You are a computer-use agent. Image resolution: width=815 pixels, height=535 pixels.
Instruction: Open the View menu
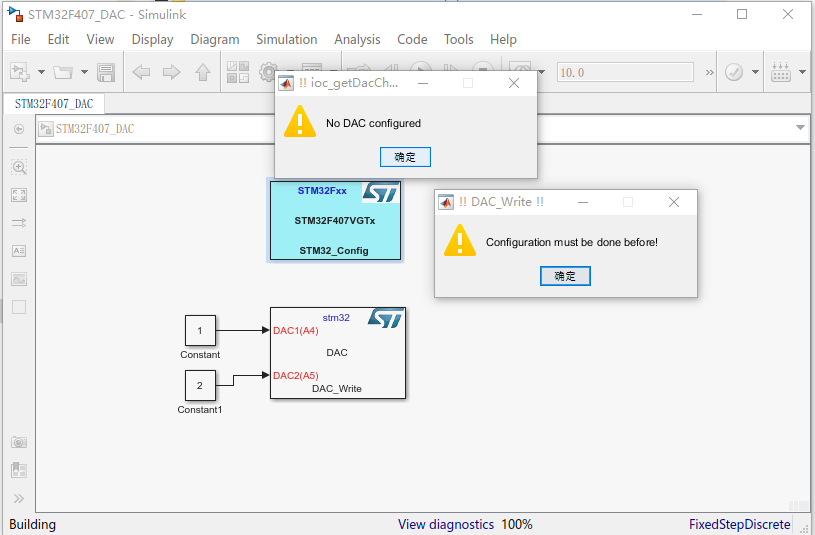100,40
